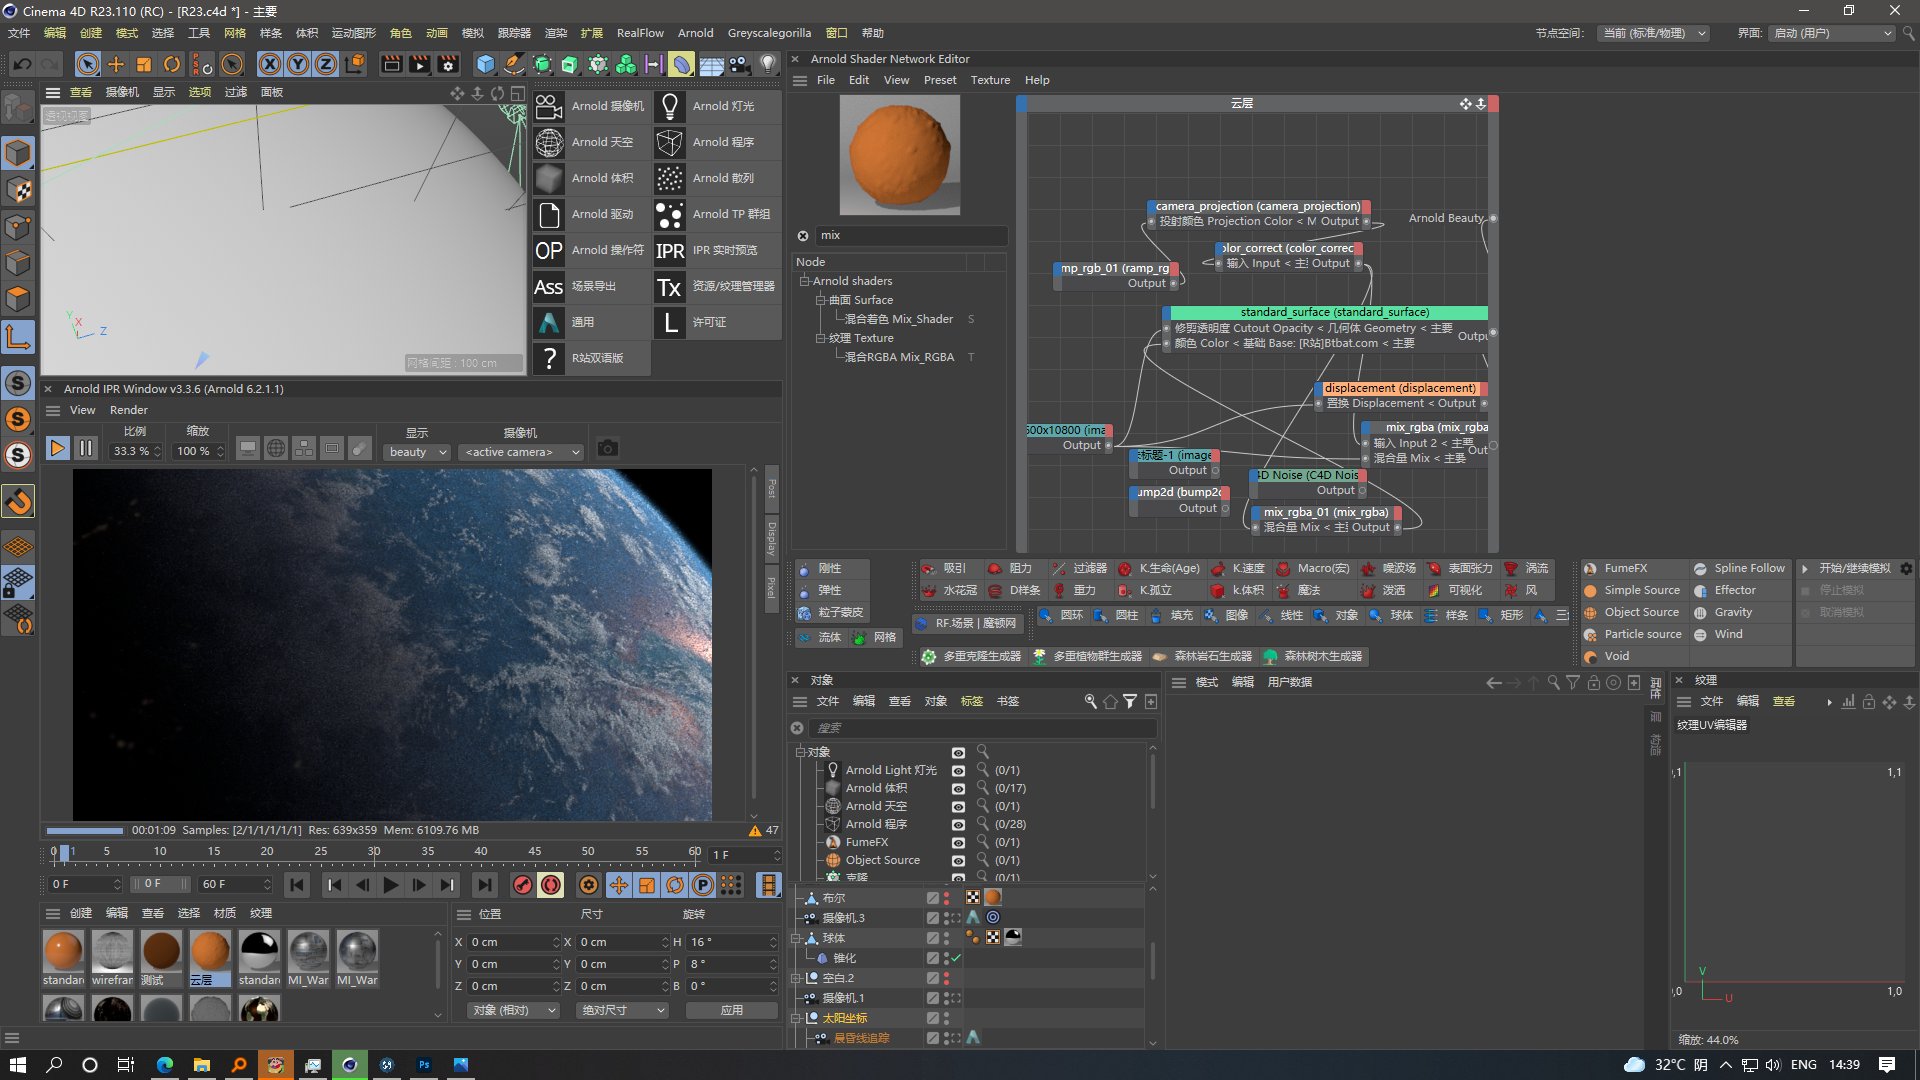Click the Arnold 摄像机 camera icon
This screenshot has height=1080, width=1920.
tap(549, 106)
